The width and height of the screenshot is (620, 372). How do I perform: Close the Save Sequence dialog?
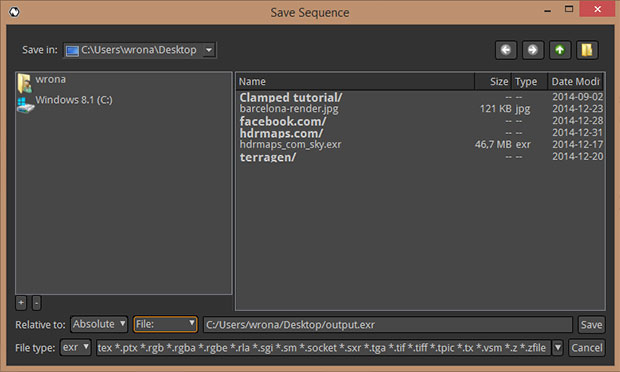click(x=597, y=9)
